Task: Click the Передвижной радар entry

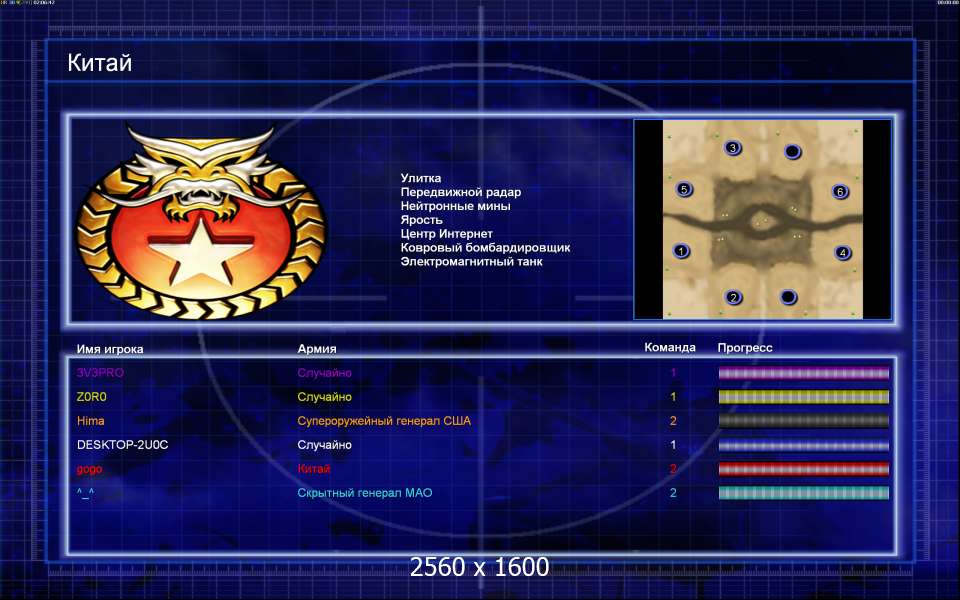Action: pyautogui.click(x=460, y=192)
